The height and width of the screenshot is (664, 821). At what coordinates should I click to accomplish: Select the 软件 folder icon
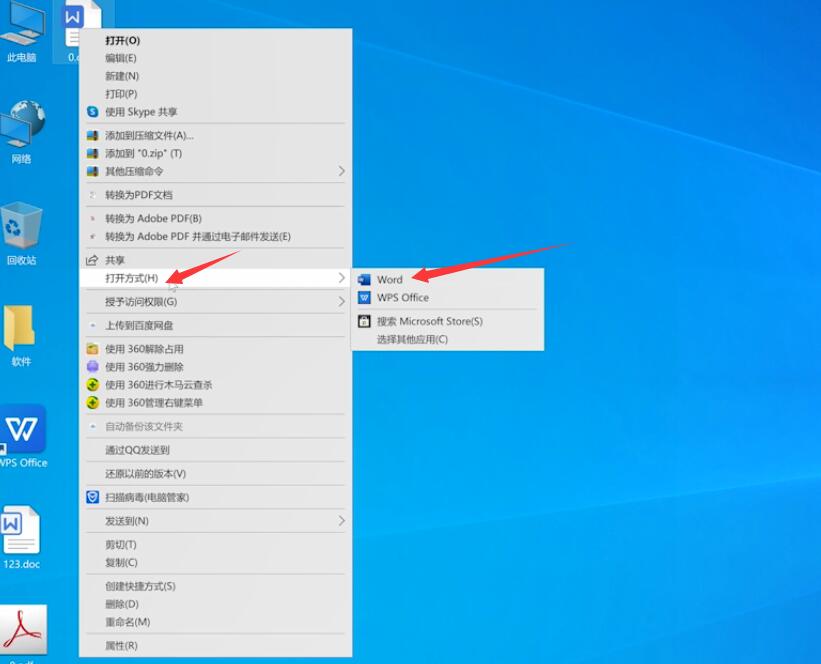pos(20,335)
